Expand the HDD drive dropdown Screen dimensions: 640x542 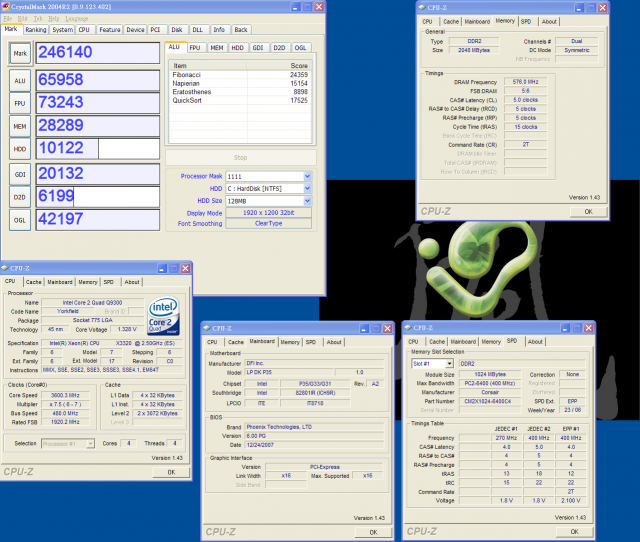click(307, 189)
